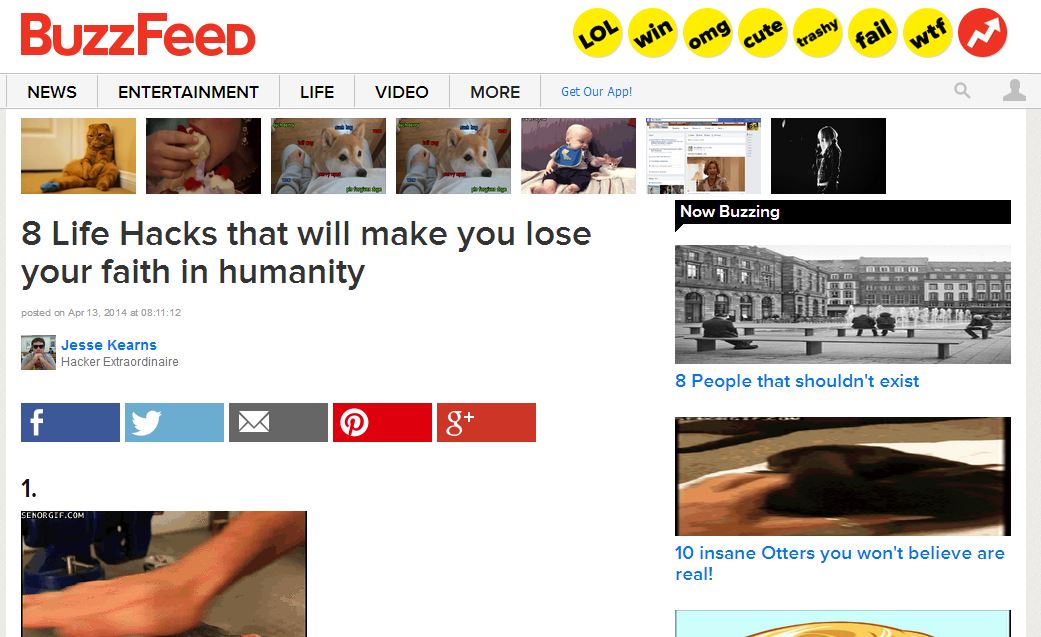Open the search magnifier icon
The image size is (1041, 637).
click(962, 90)
